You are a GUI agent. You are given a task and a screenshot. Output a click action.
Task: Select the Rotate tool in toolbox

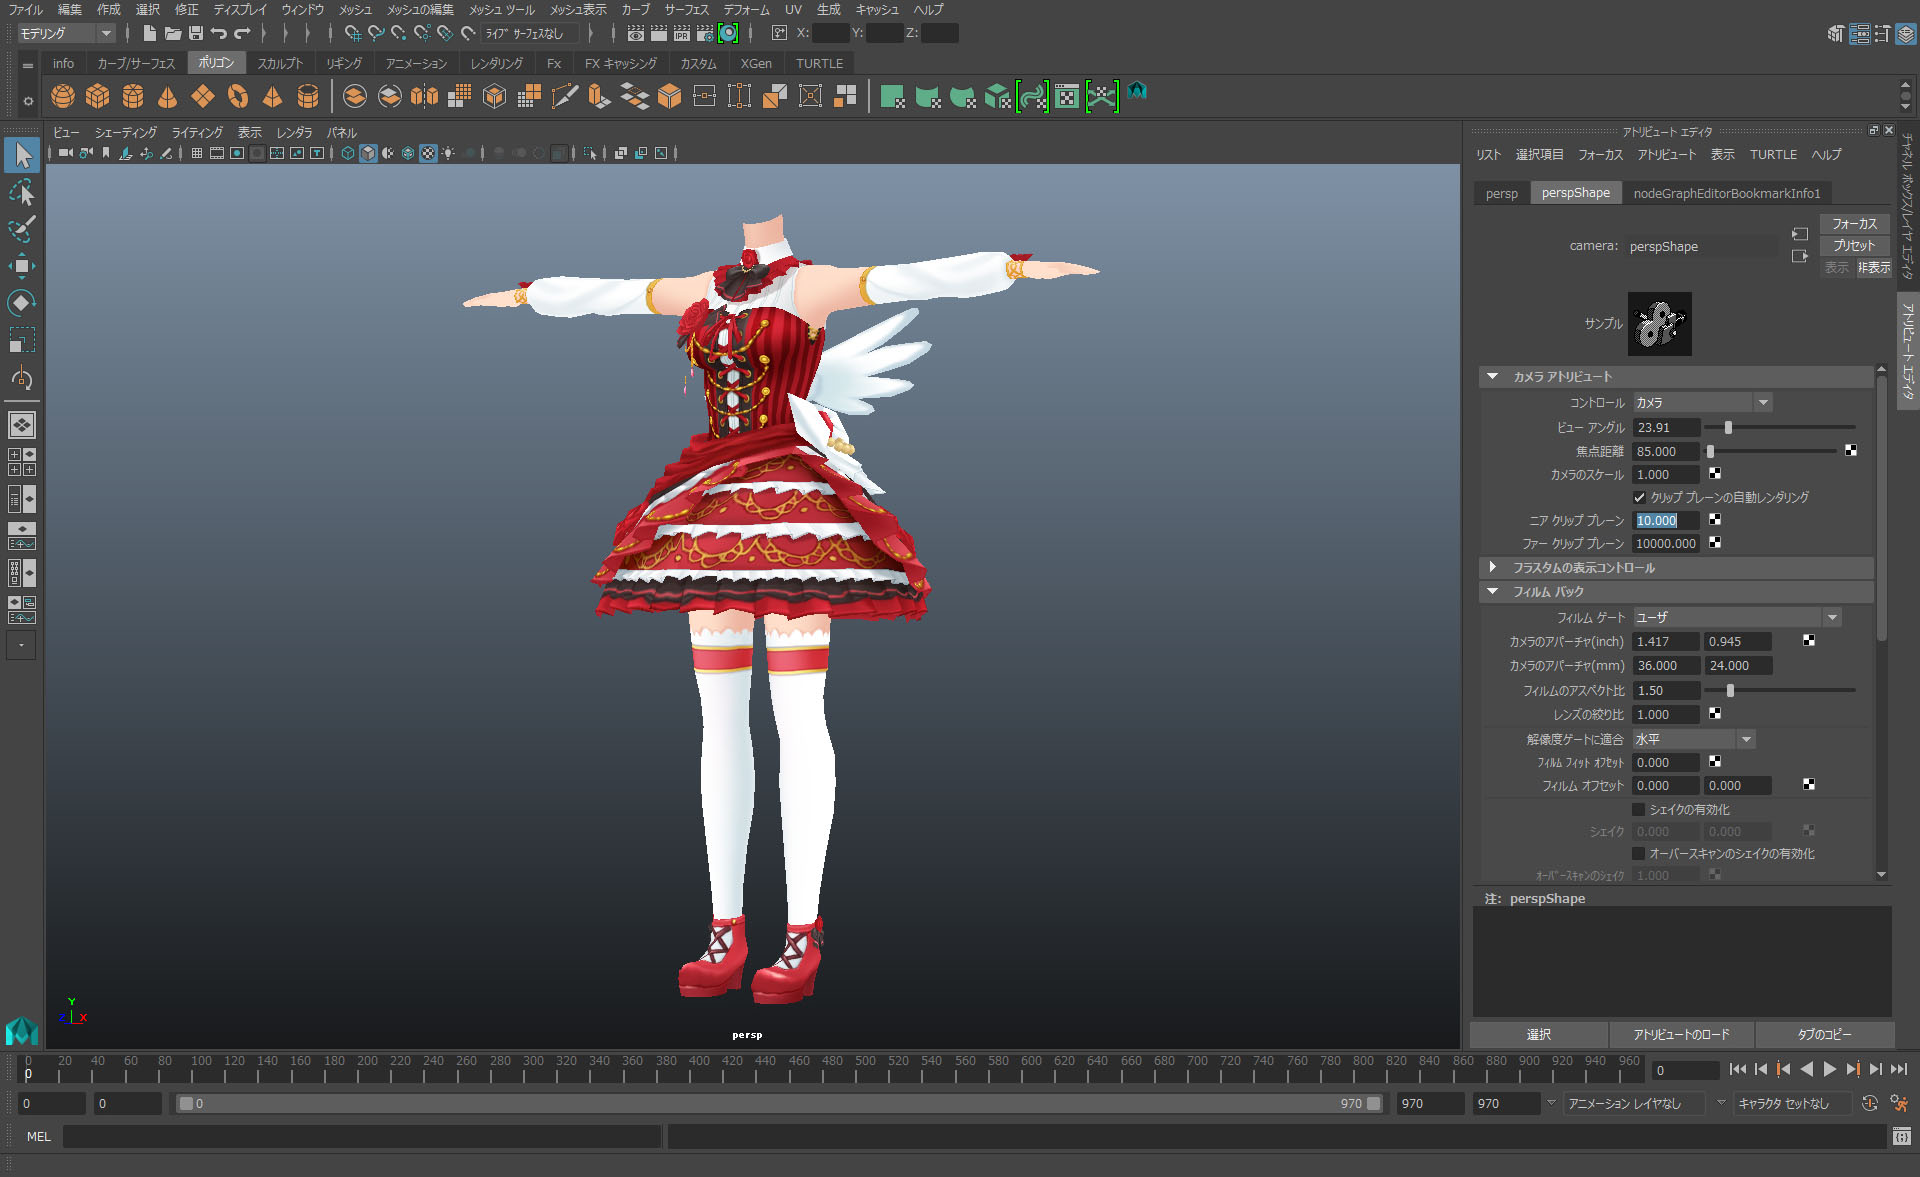tap(21, 303)
